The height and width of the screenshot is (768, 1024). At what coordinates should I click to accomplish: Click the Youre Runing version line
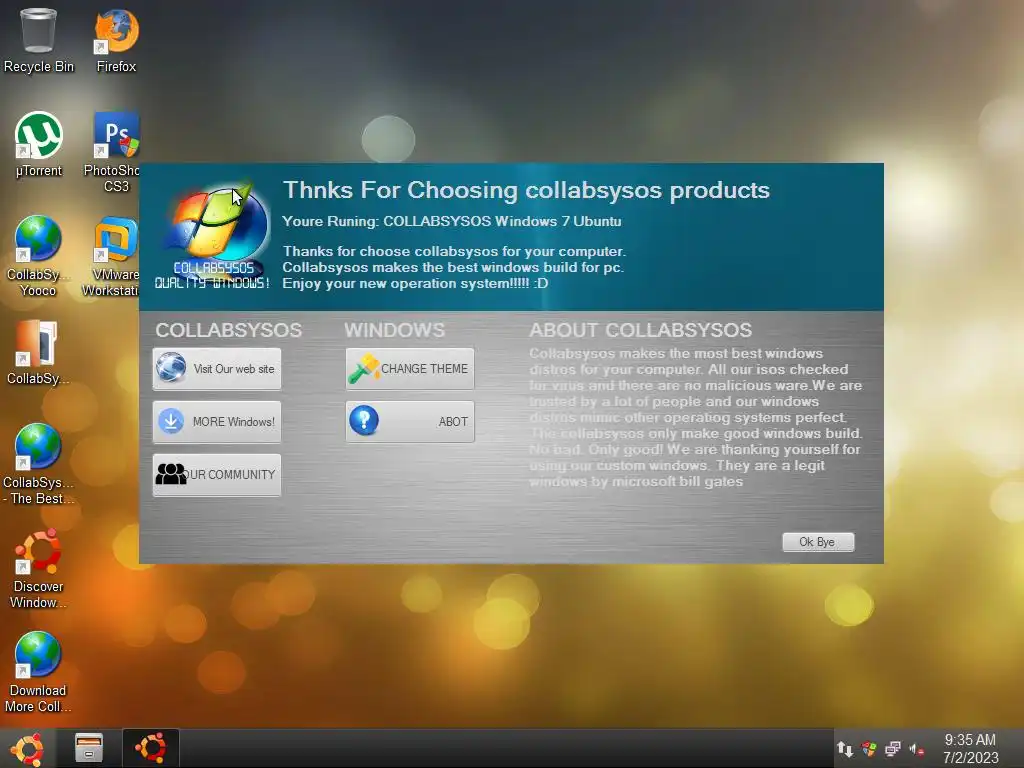coord(452,221)
